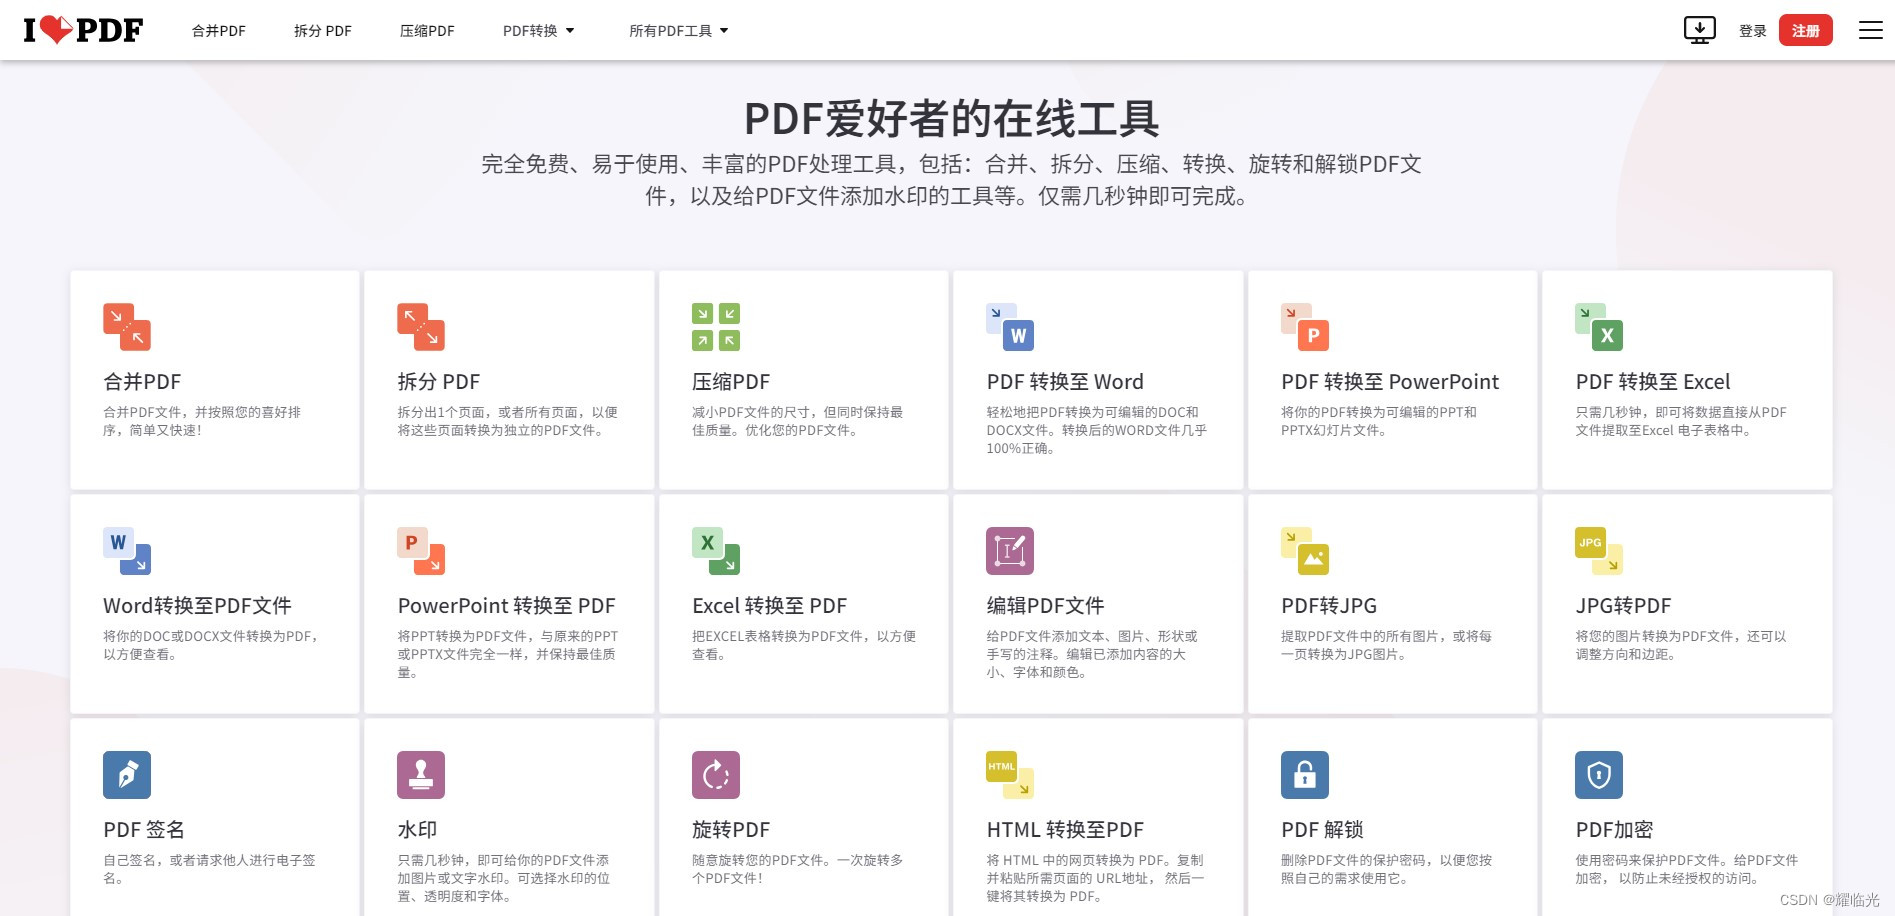The width and height of the screenshot is (1895, 916).
Task: Click the 旋转PDF title
Action: click(731, 830)
